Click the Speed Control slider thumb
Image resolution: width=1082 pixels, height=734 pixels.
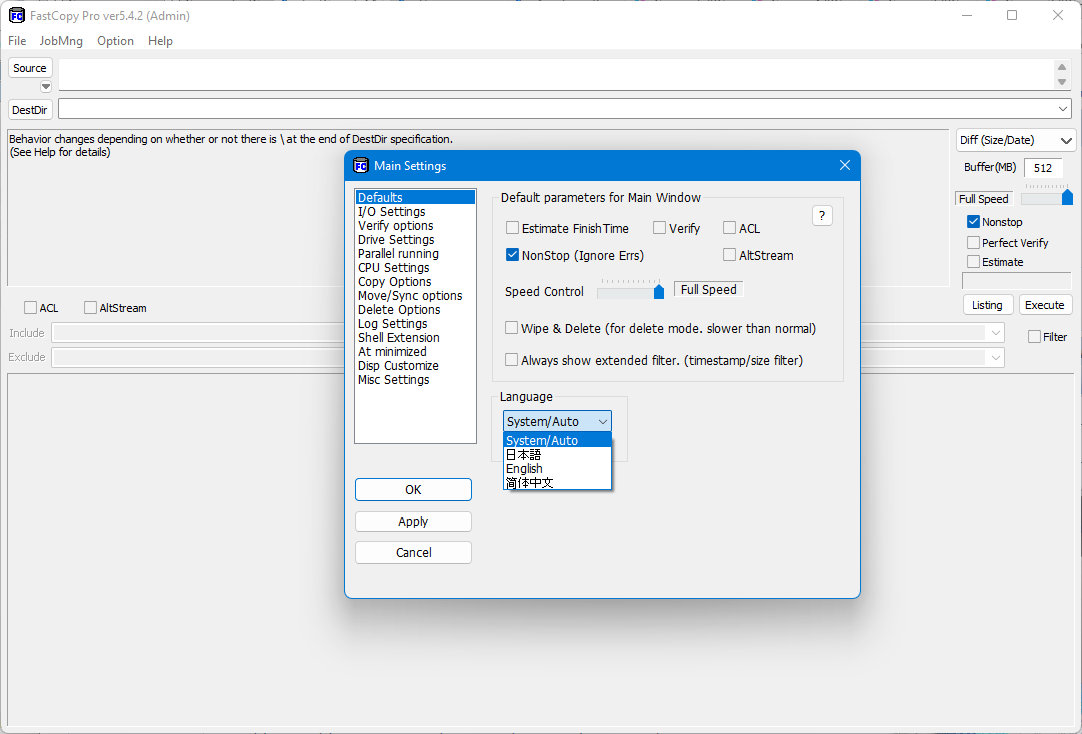(658, 291)
